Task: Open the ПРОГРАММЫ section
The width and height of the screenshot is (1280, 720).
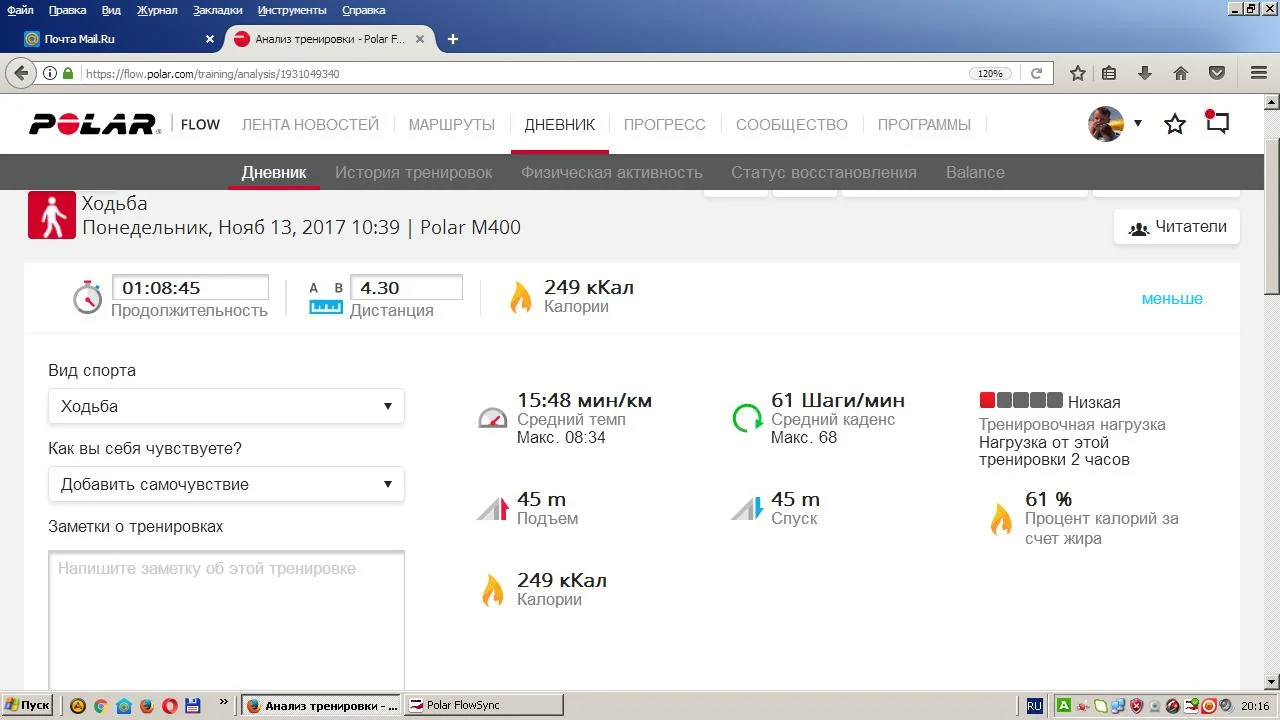Action: pyautogui.click(x=924, y=125)
